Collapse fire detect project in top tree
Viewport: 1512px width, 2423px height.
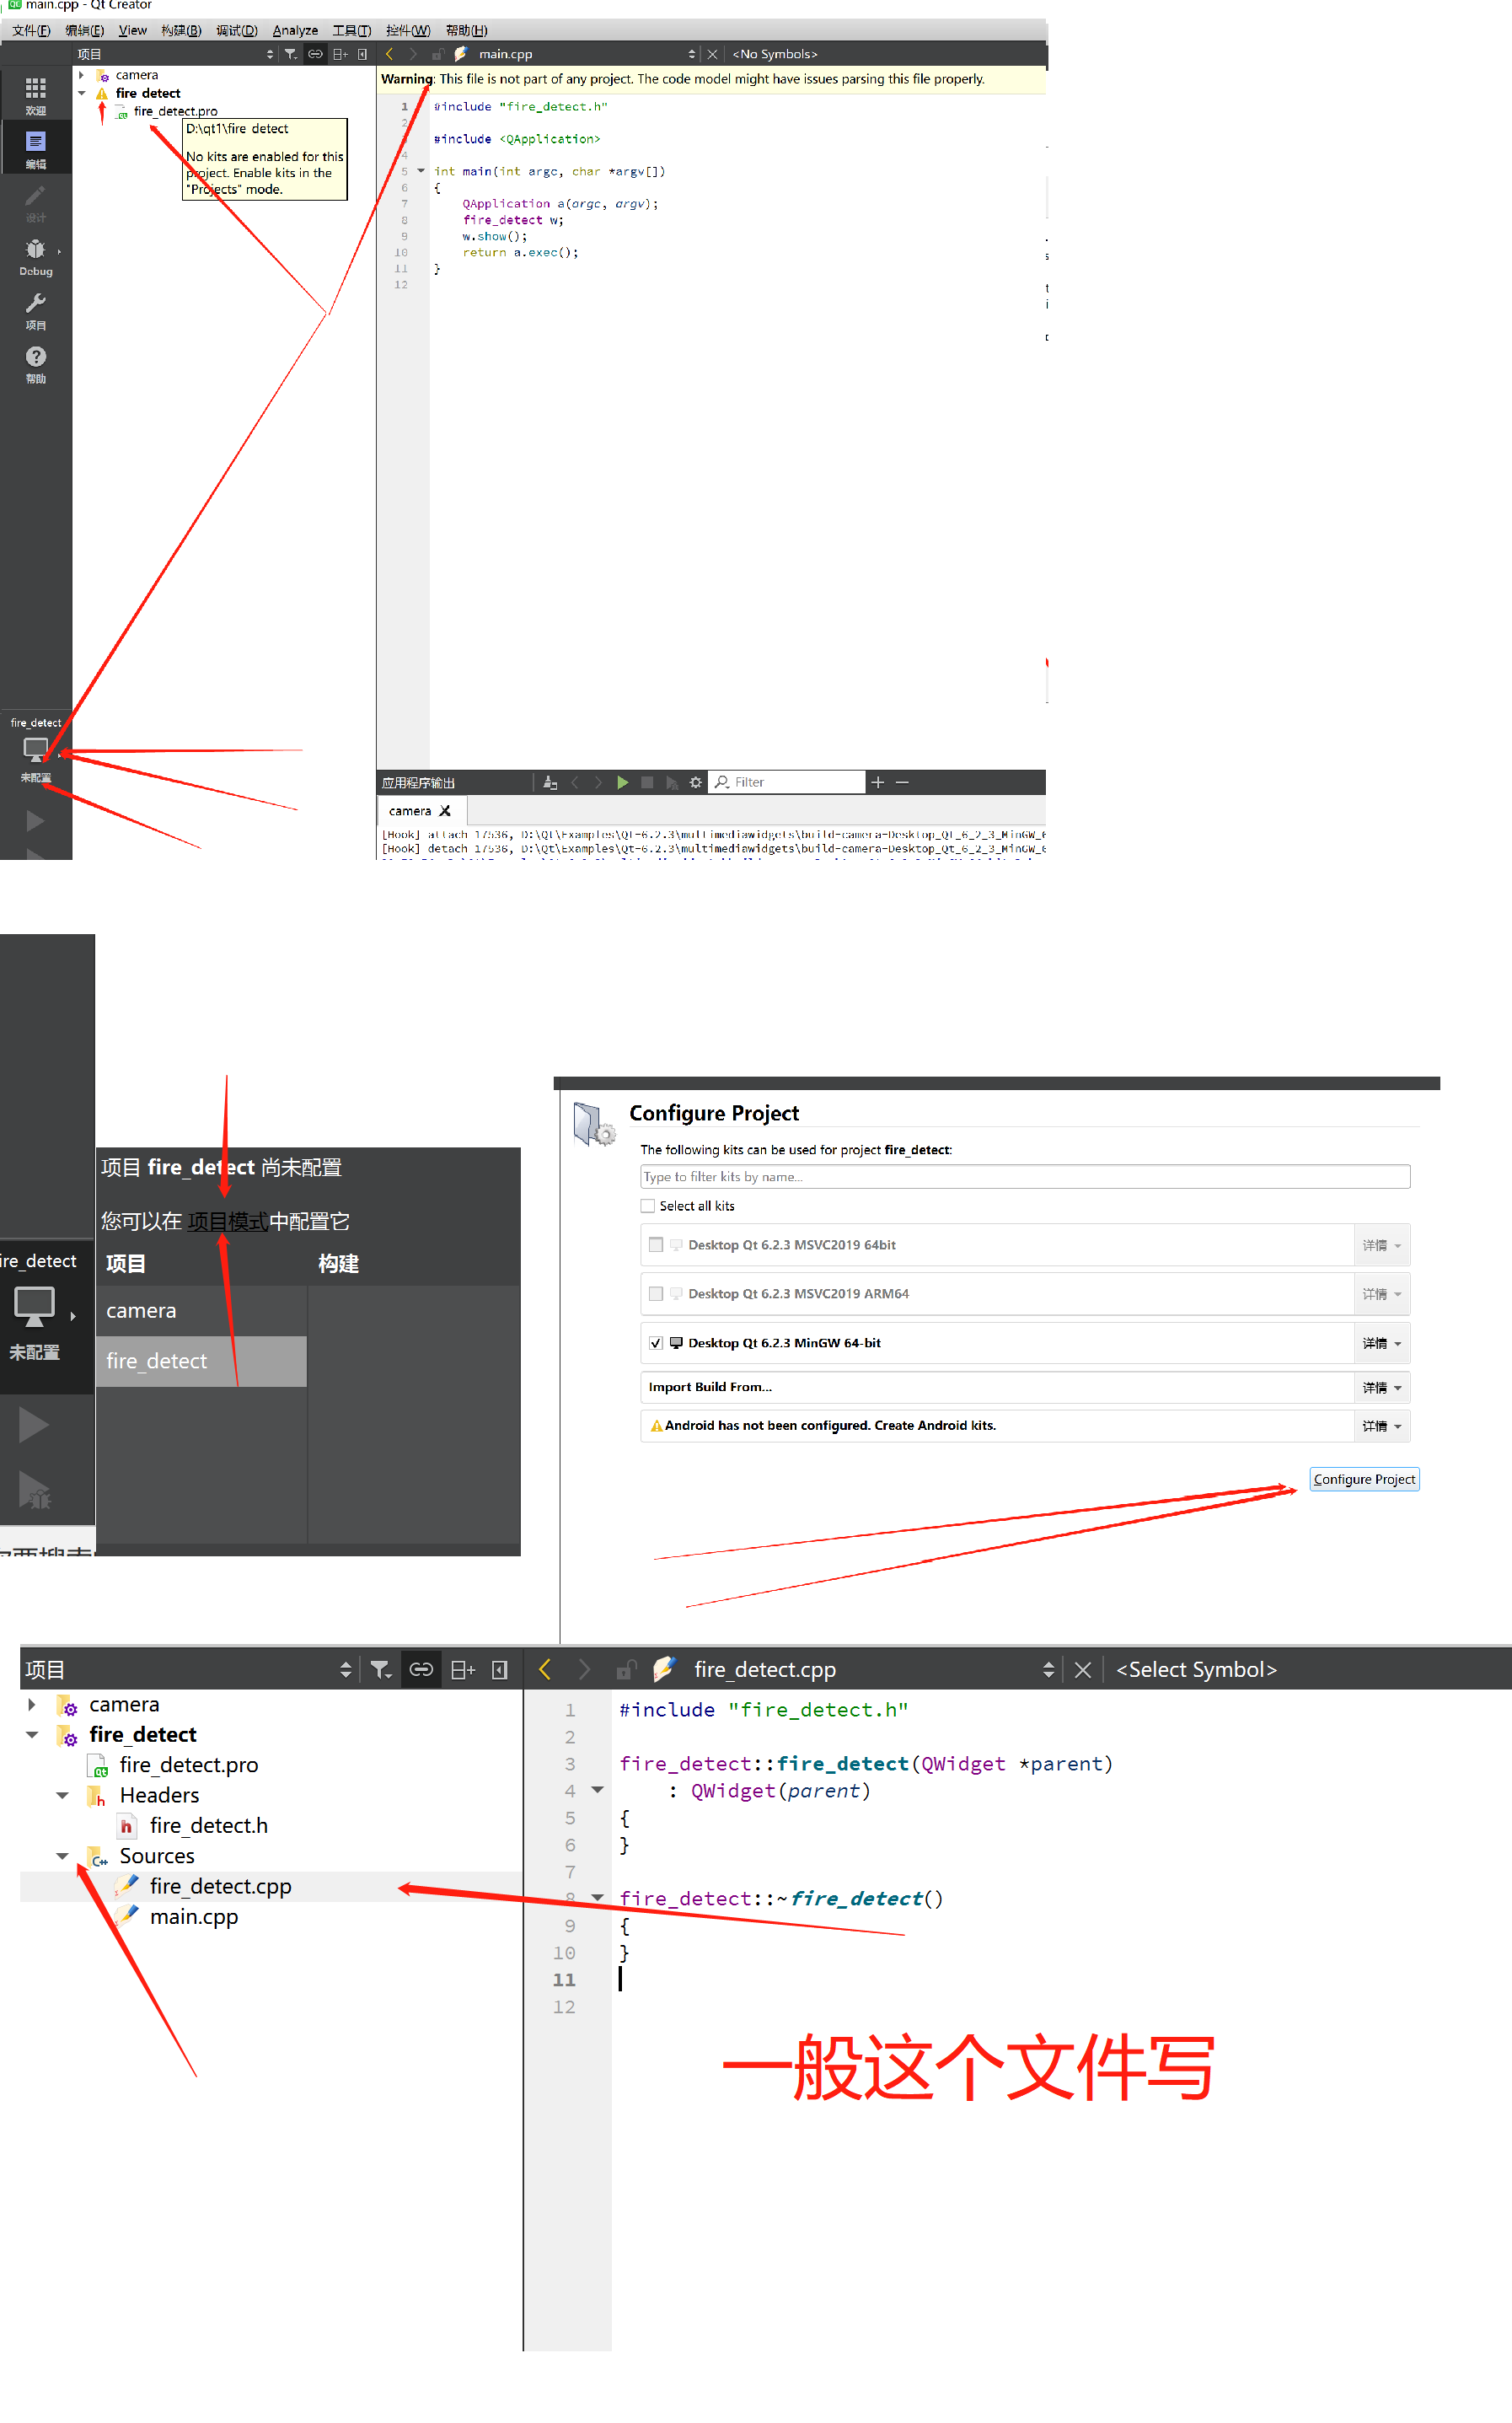point(81,93)
